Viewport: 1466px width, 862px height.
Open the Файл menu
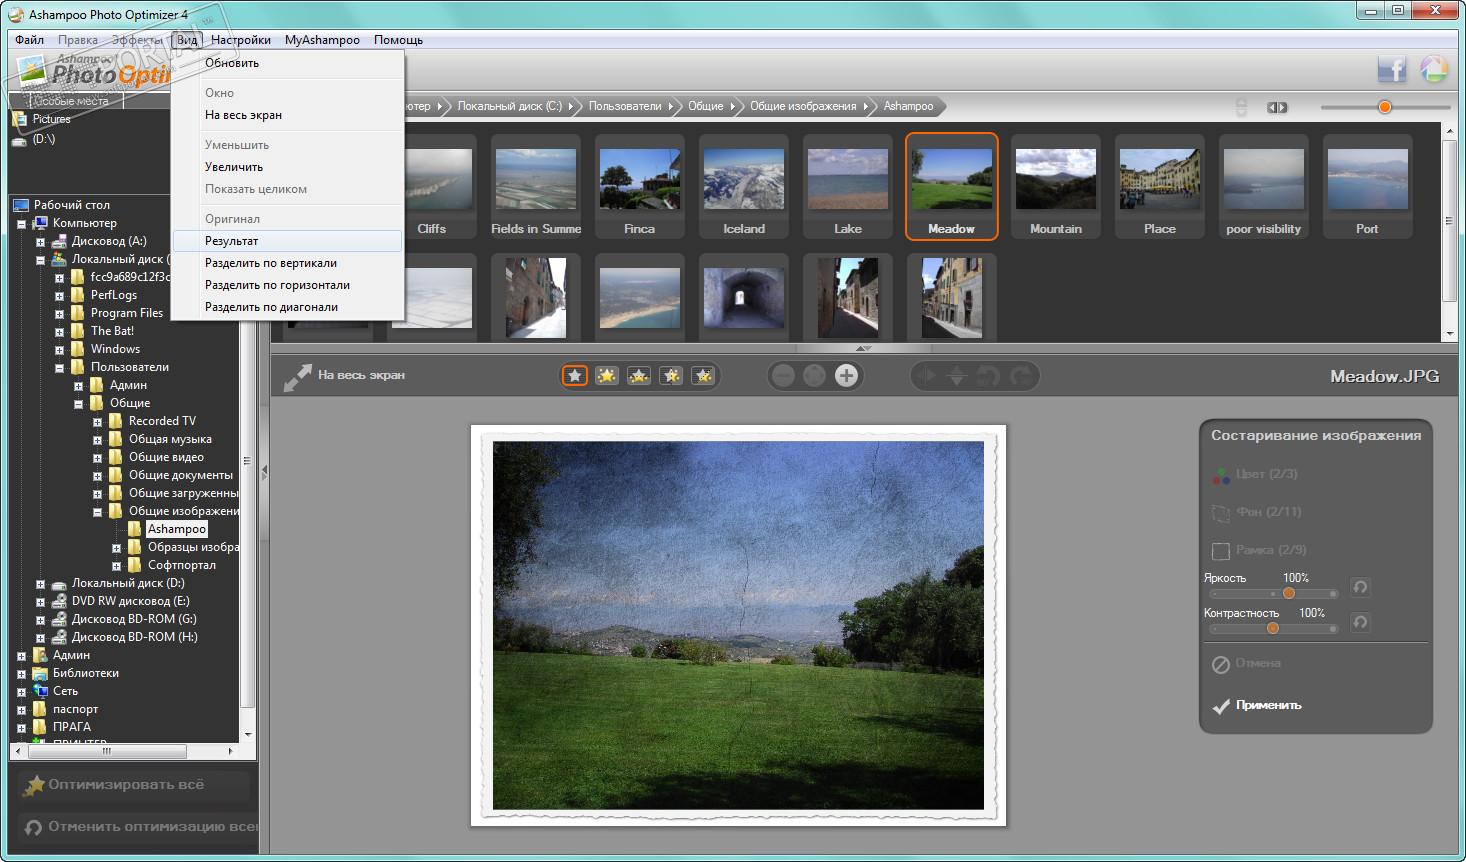(x=30, y=40)
